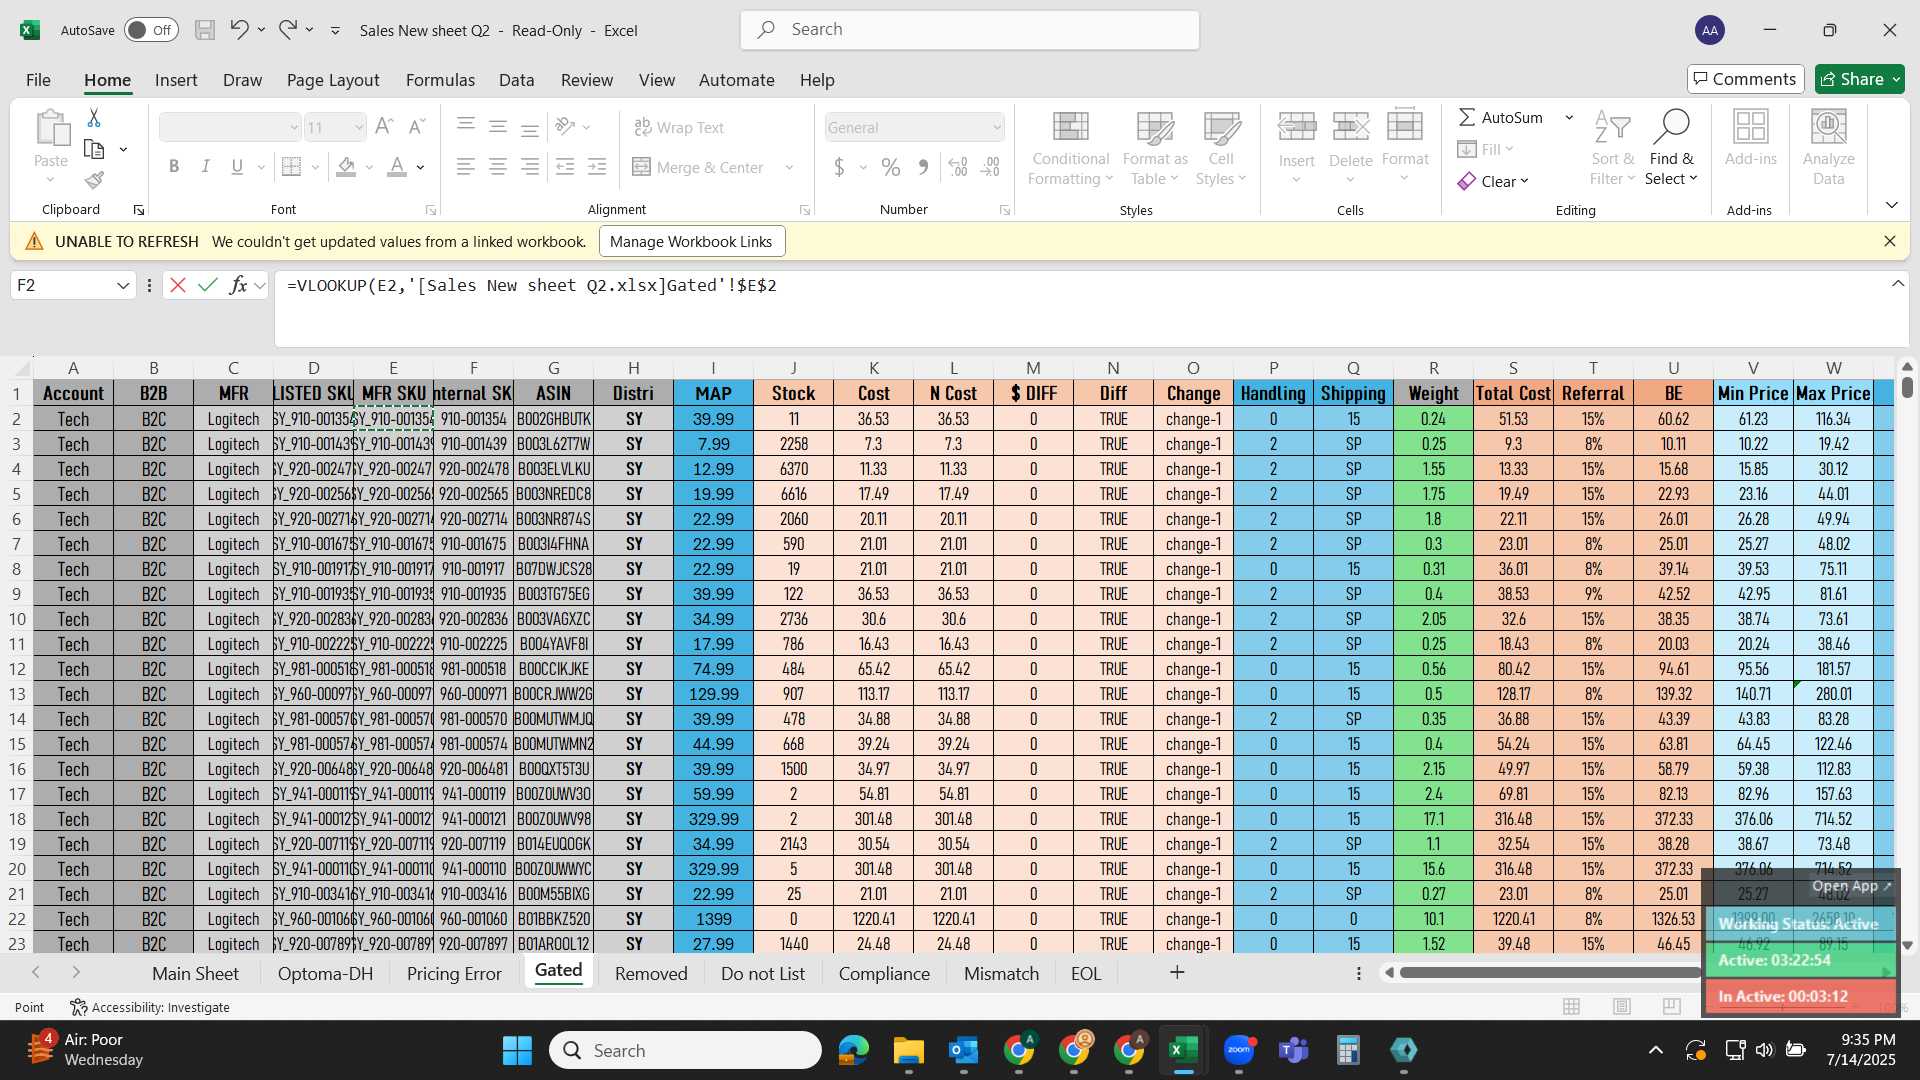Click the Increase Indent icon
This screenshot has height=1080, width=1920.
click(598, 167)
